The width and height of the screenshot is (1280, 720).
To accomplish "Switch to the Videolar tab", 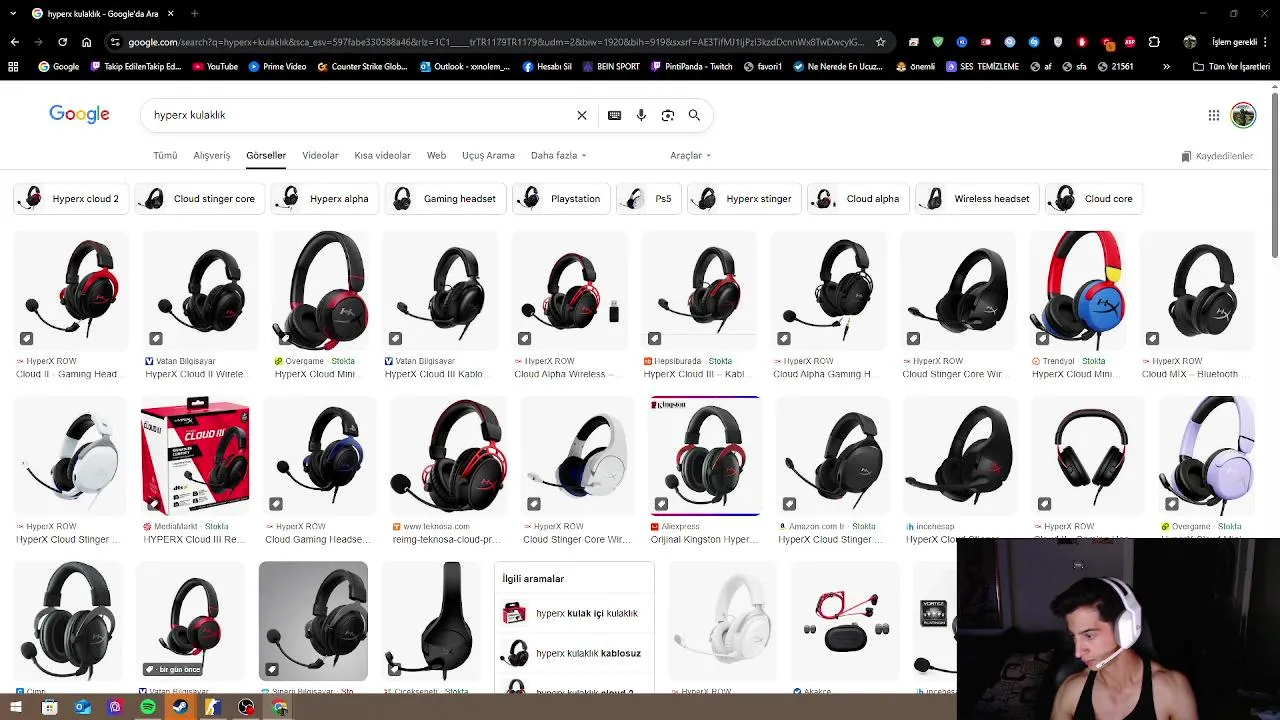I will pos(320,156).
